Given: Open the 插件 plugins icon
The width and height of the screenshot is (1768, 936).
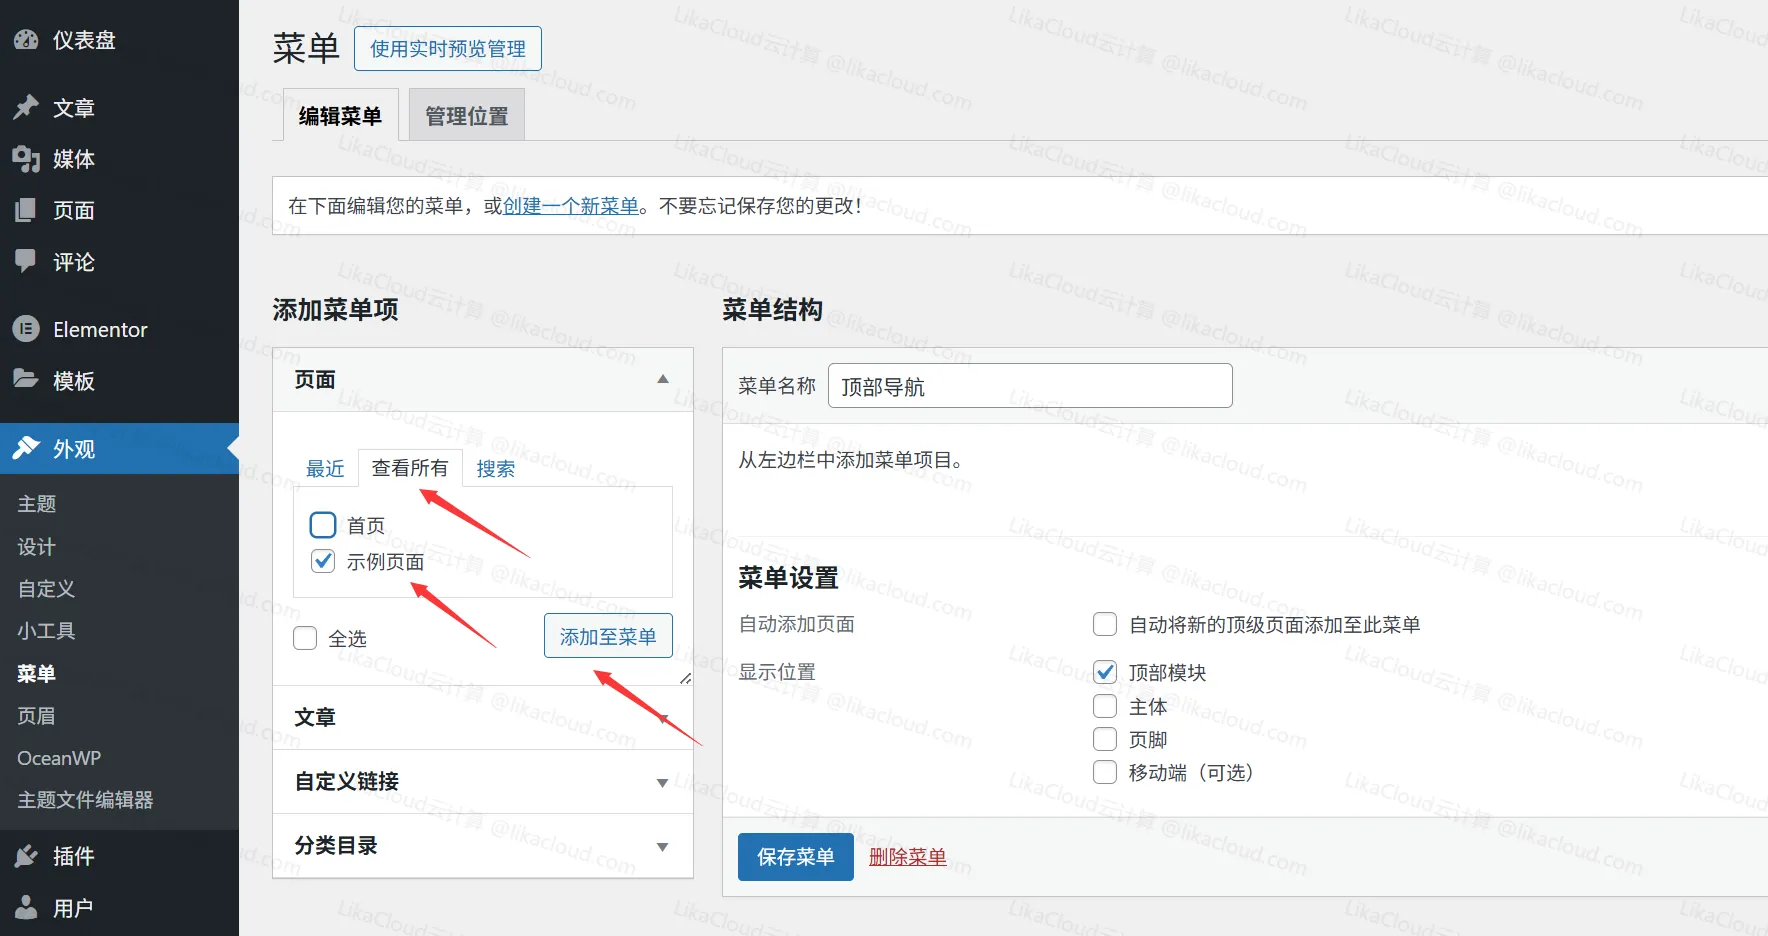Looking at the screenshot, I should 27,856.
